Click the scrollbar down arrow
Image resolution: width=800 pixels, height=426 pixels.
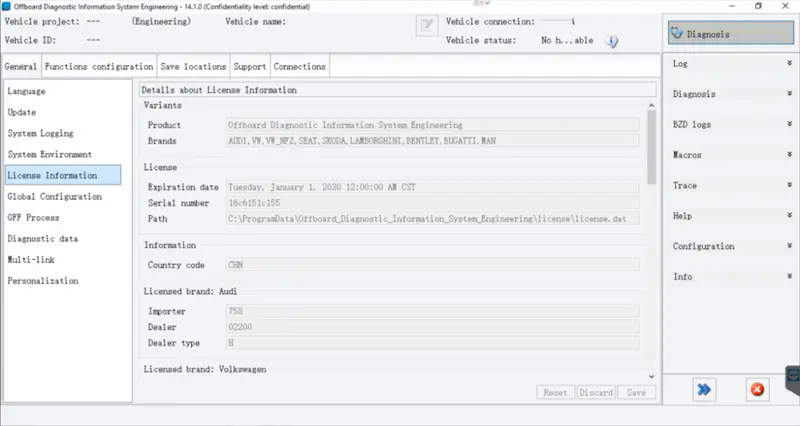click(652, 377)
